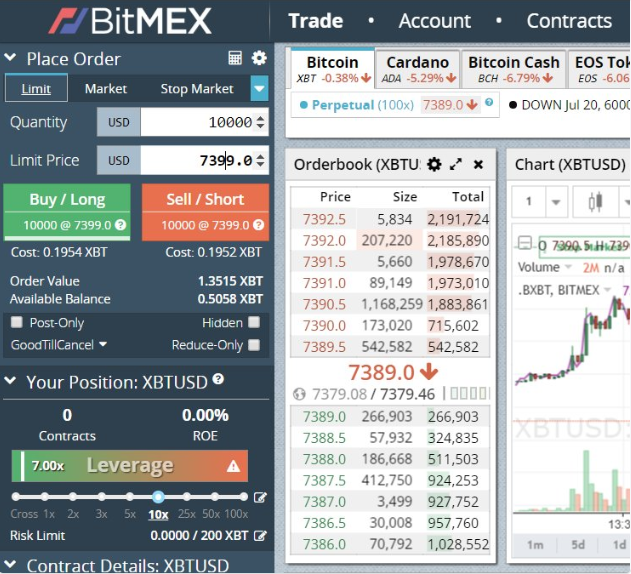Click globe index price icon

pyautogui.click(x=299, y=394)
